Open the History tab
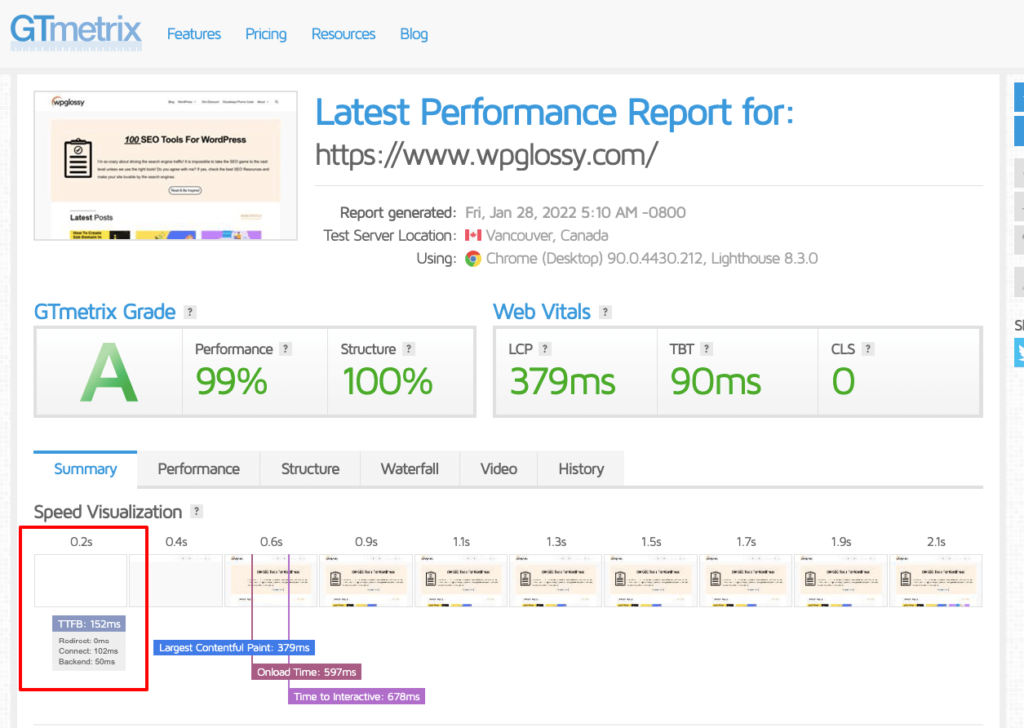This screenshot has height=728, width=1024. [581, 469]
